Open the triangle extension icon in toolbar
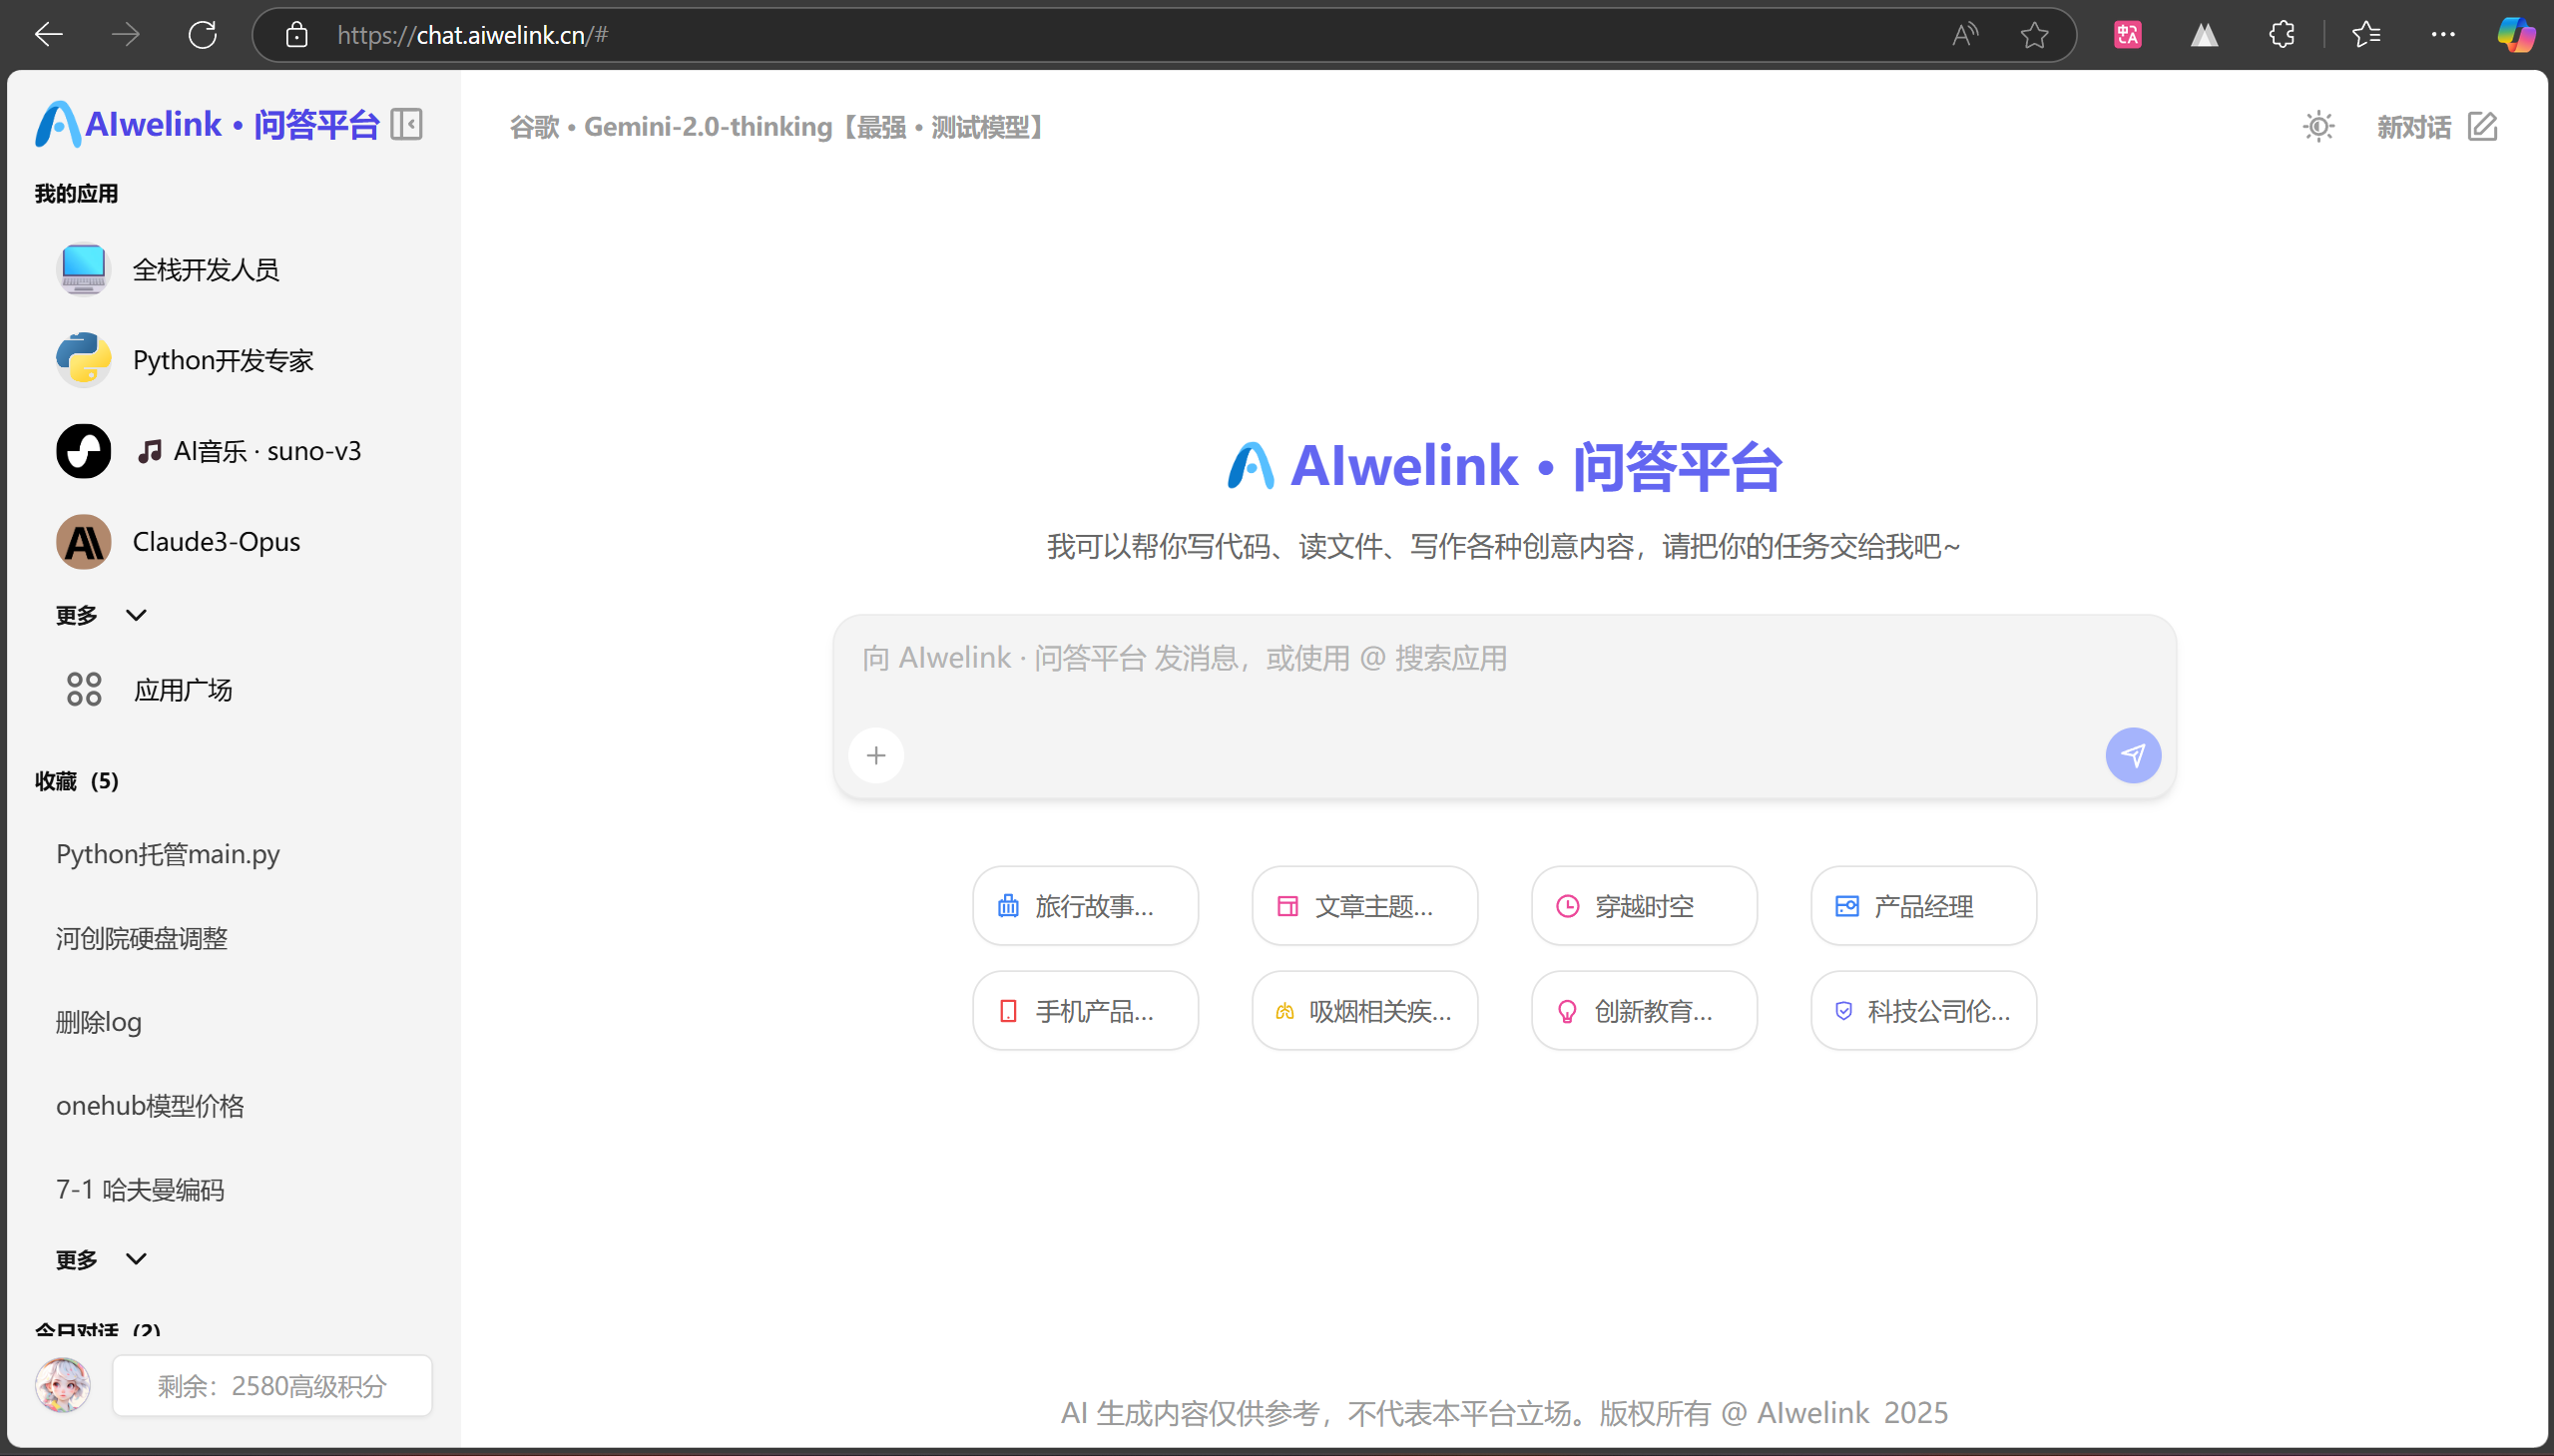Viewport: 2554px width, 1456px height. pyautogui.click(x=2204, y=35)
